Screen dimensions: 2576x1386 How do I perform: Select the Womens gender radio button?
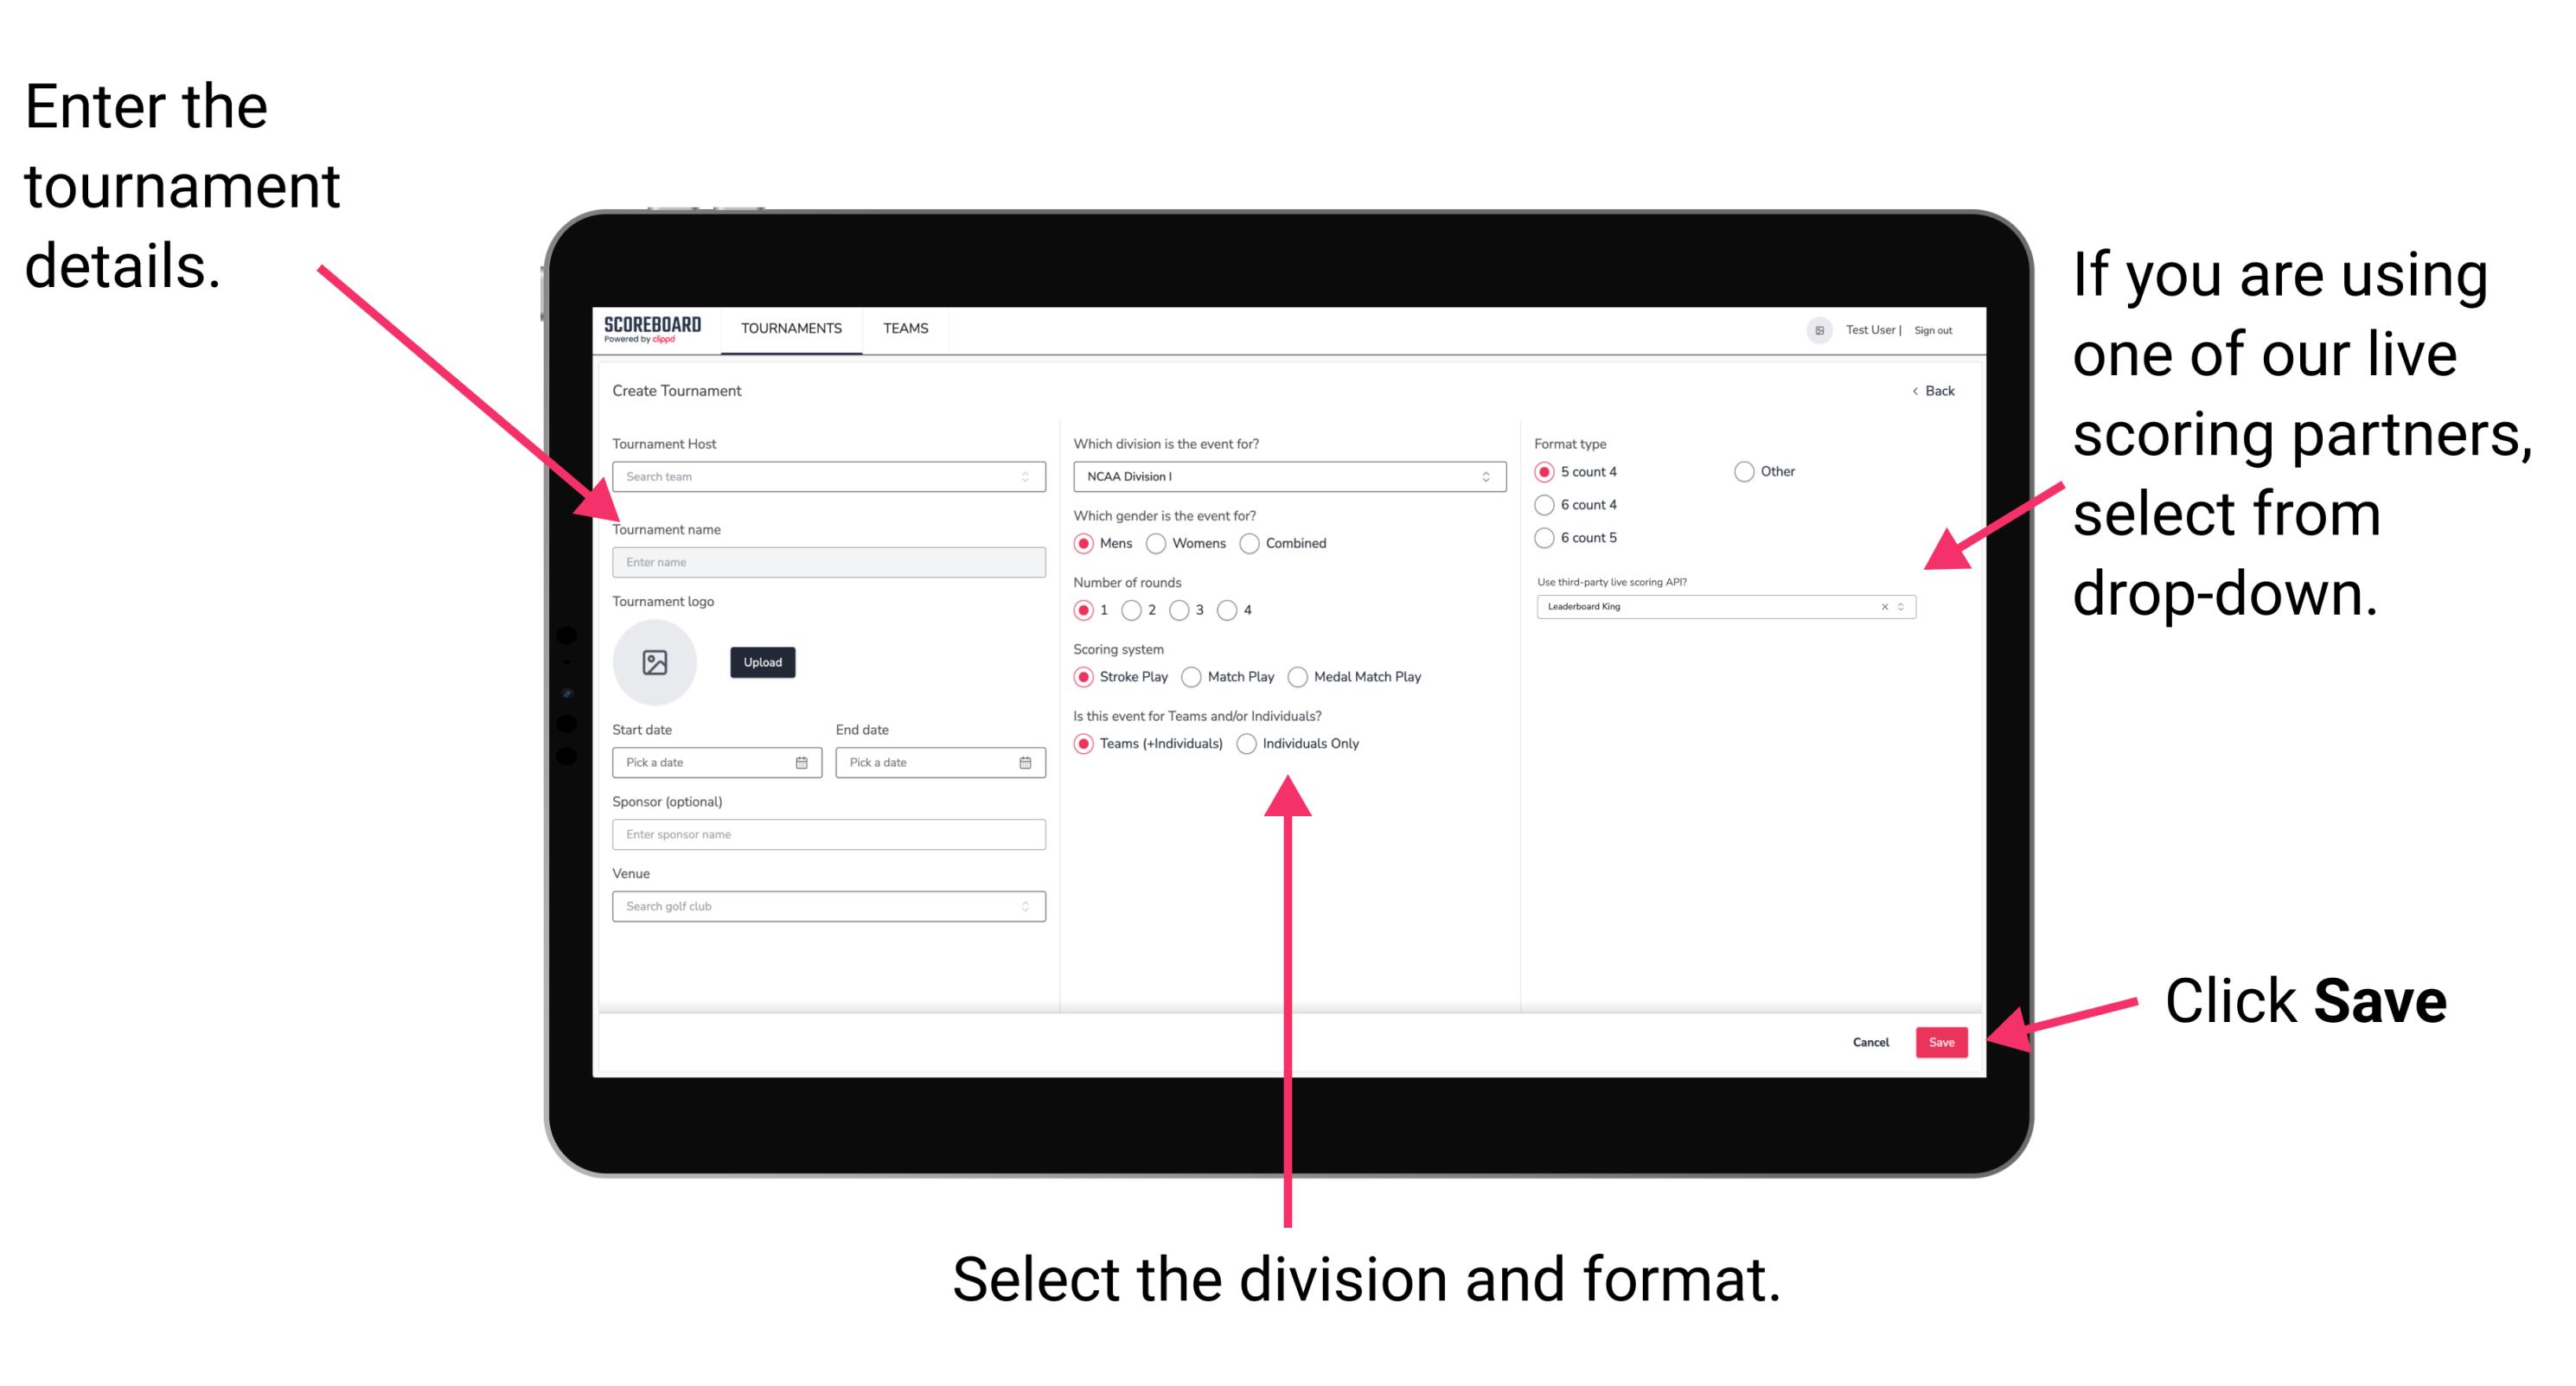coord(1157,543)
